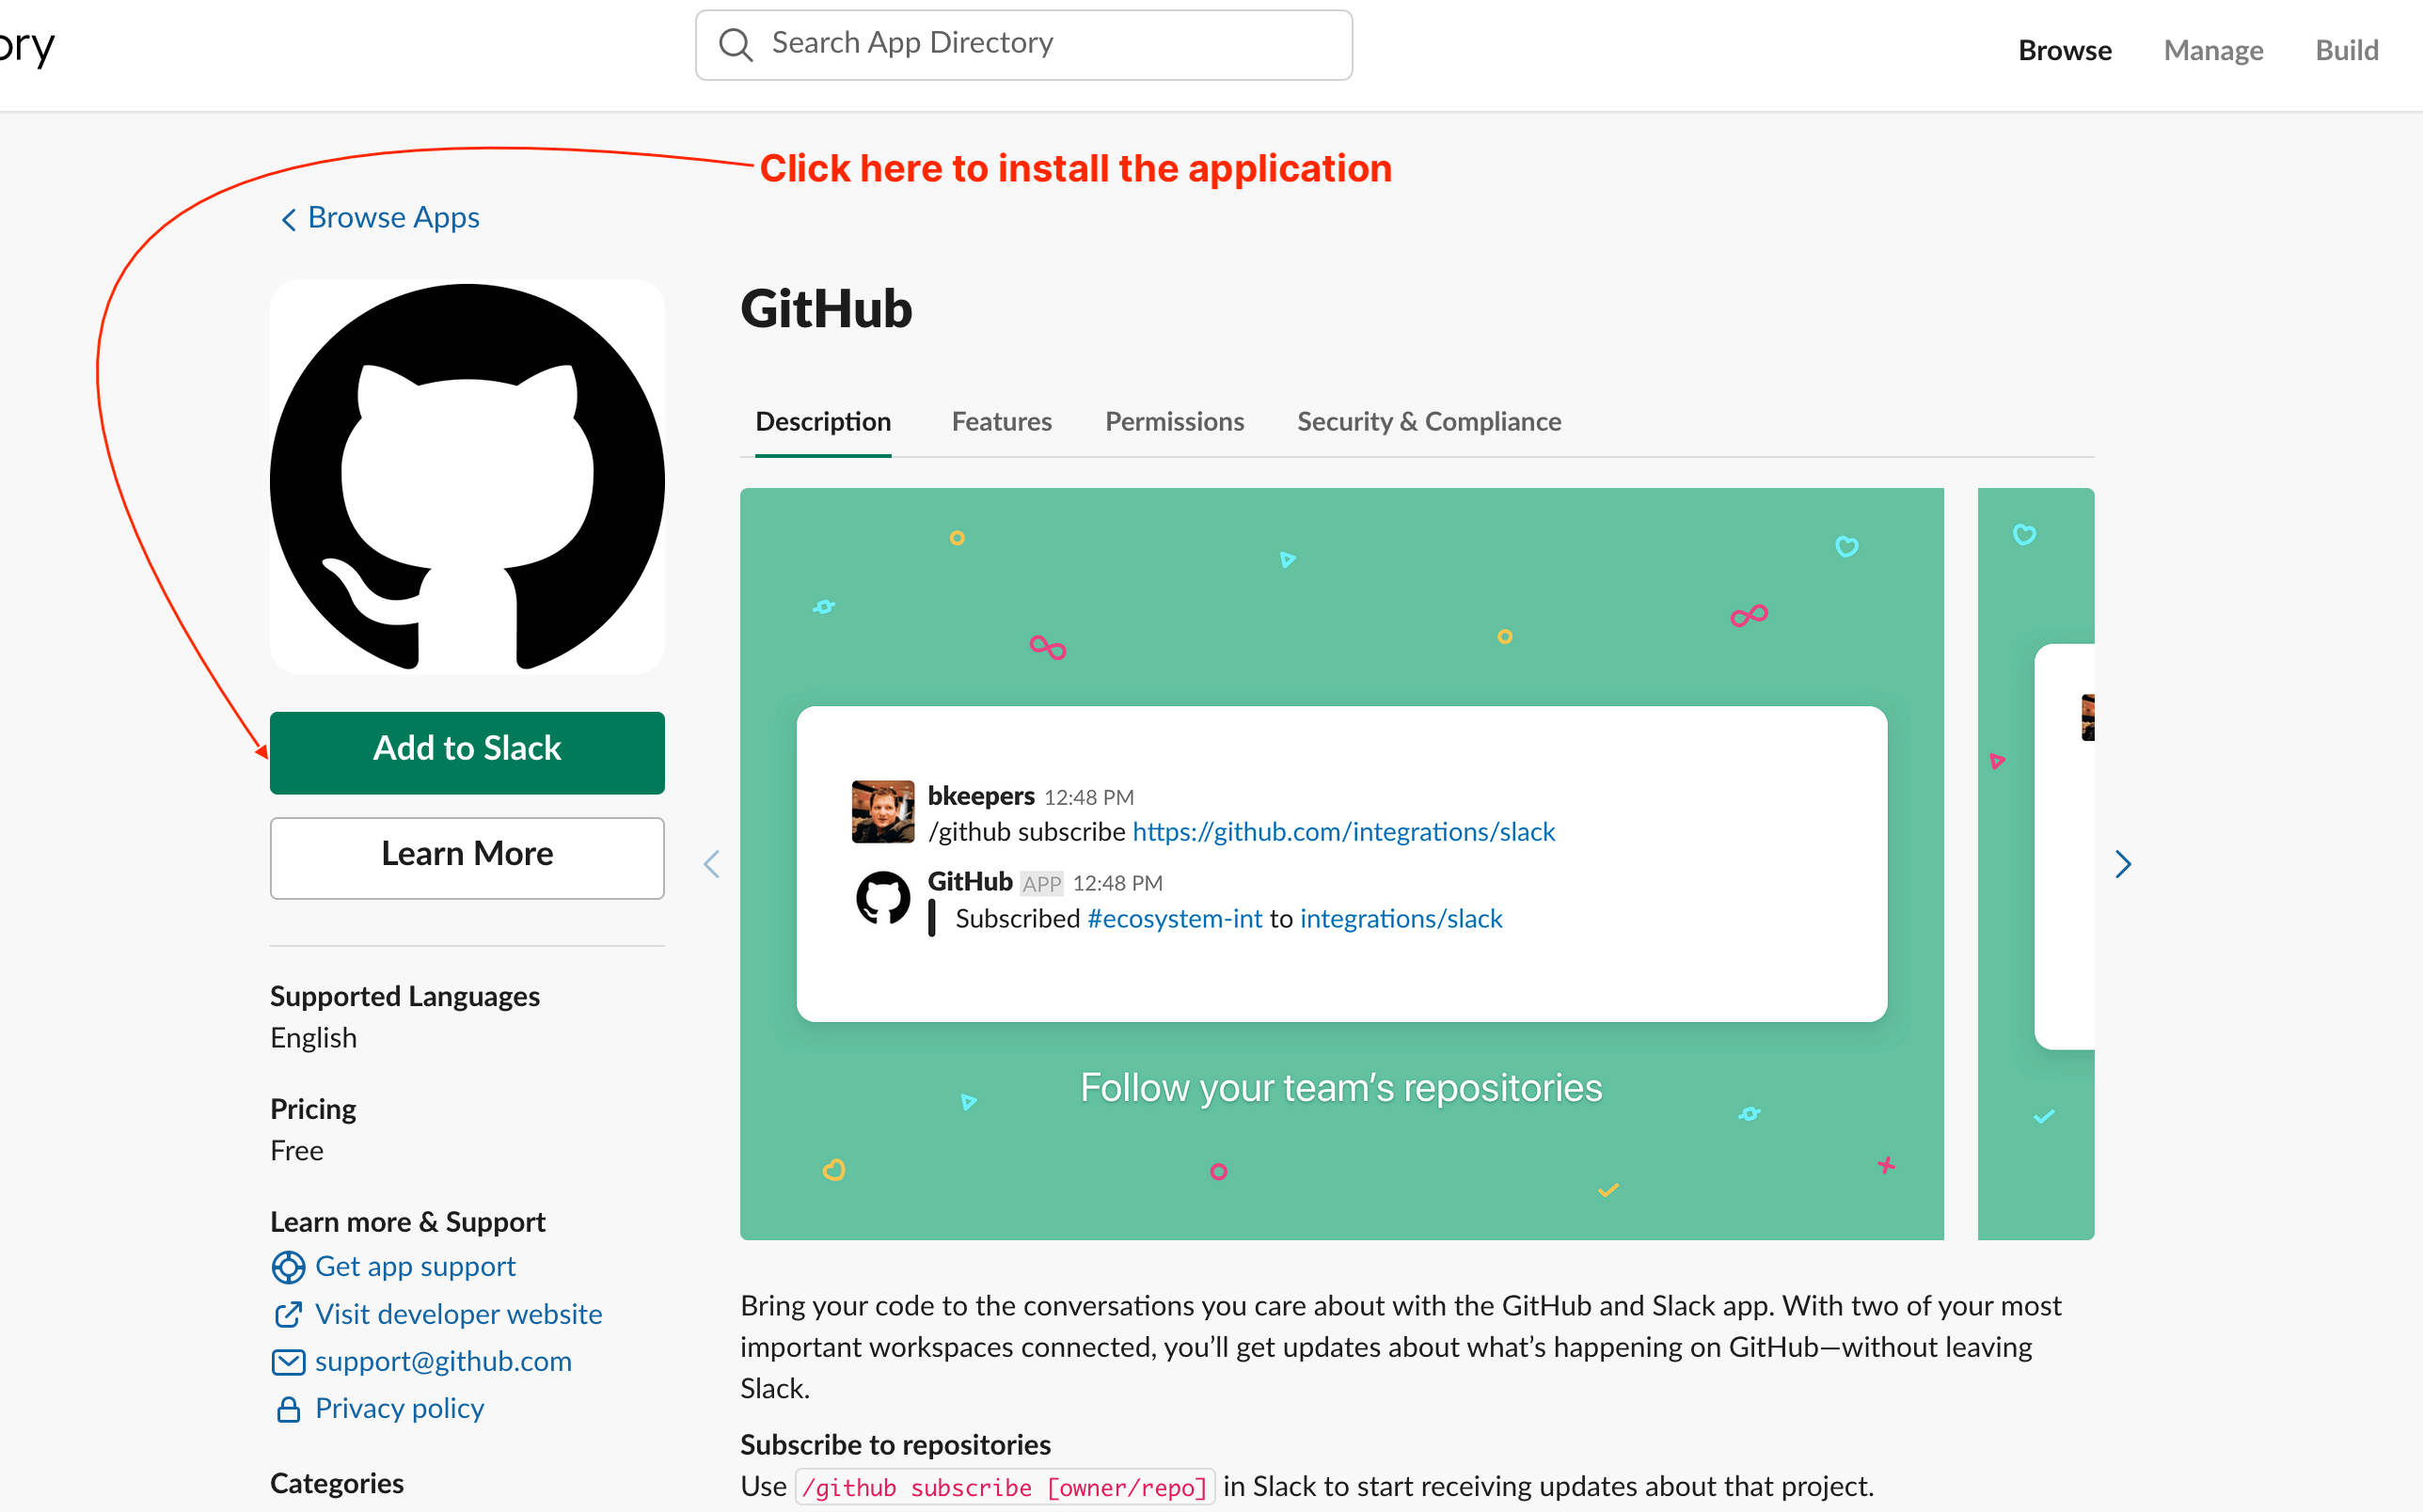Click bkeepers profile picture in the message preview
This screenshot has height=1512, width=2423.
coord(883,811)
